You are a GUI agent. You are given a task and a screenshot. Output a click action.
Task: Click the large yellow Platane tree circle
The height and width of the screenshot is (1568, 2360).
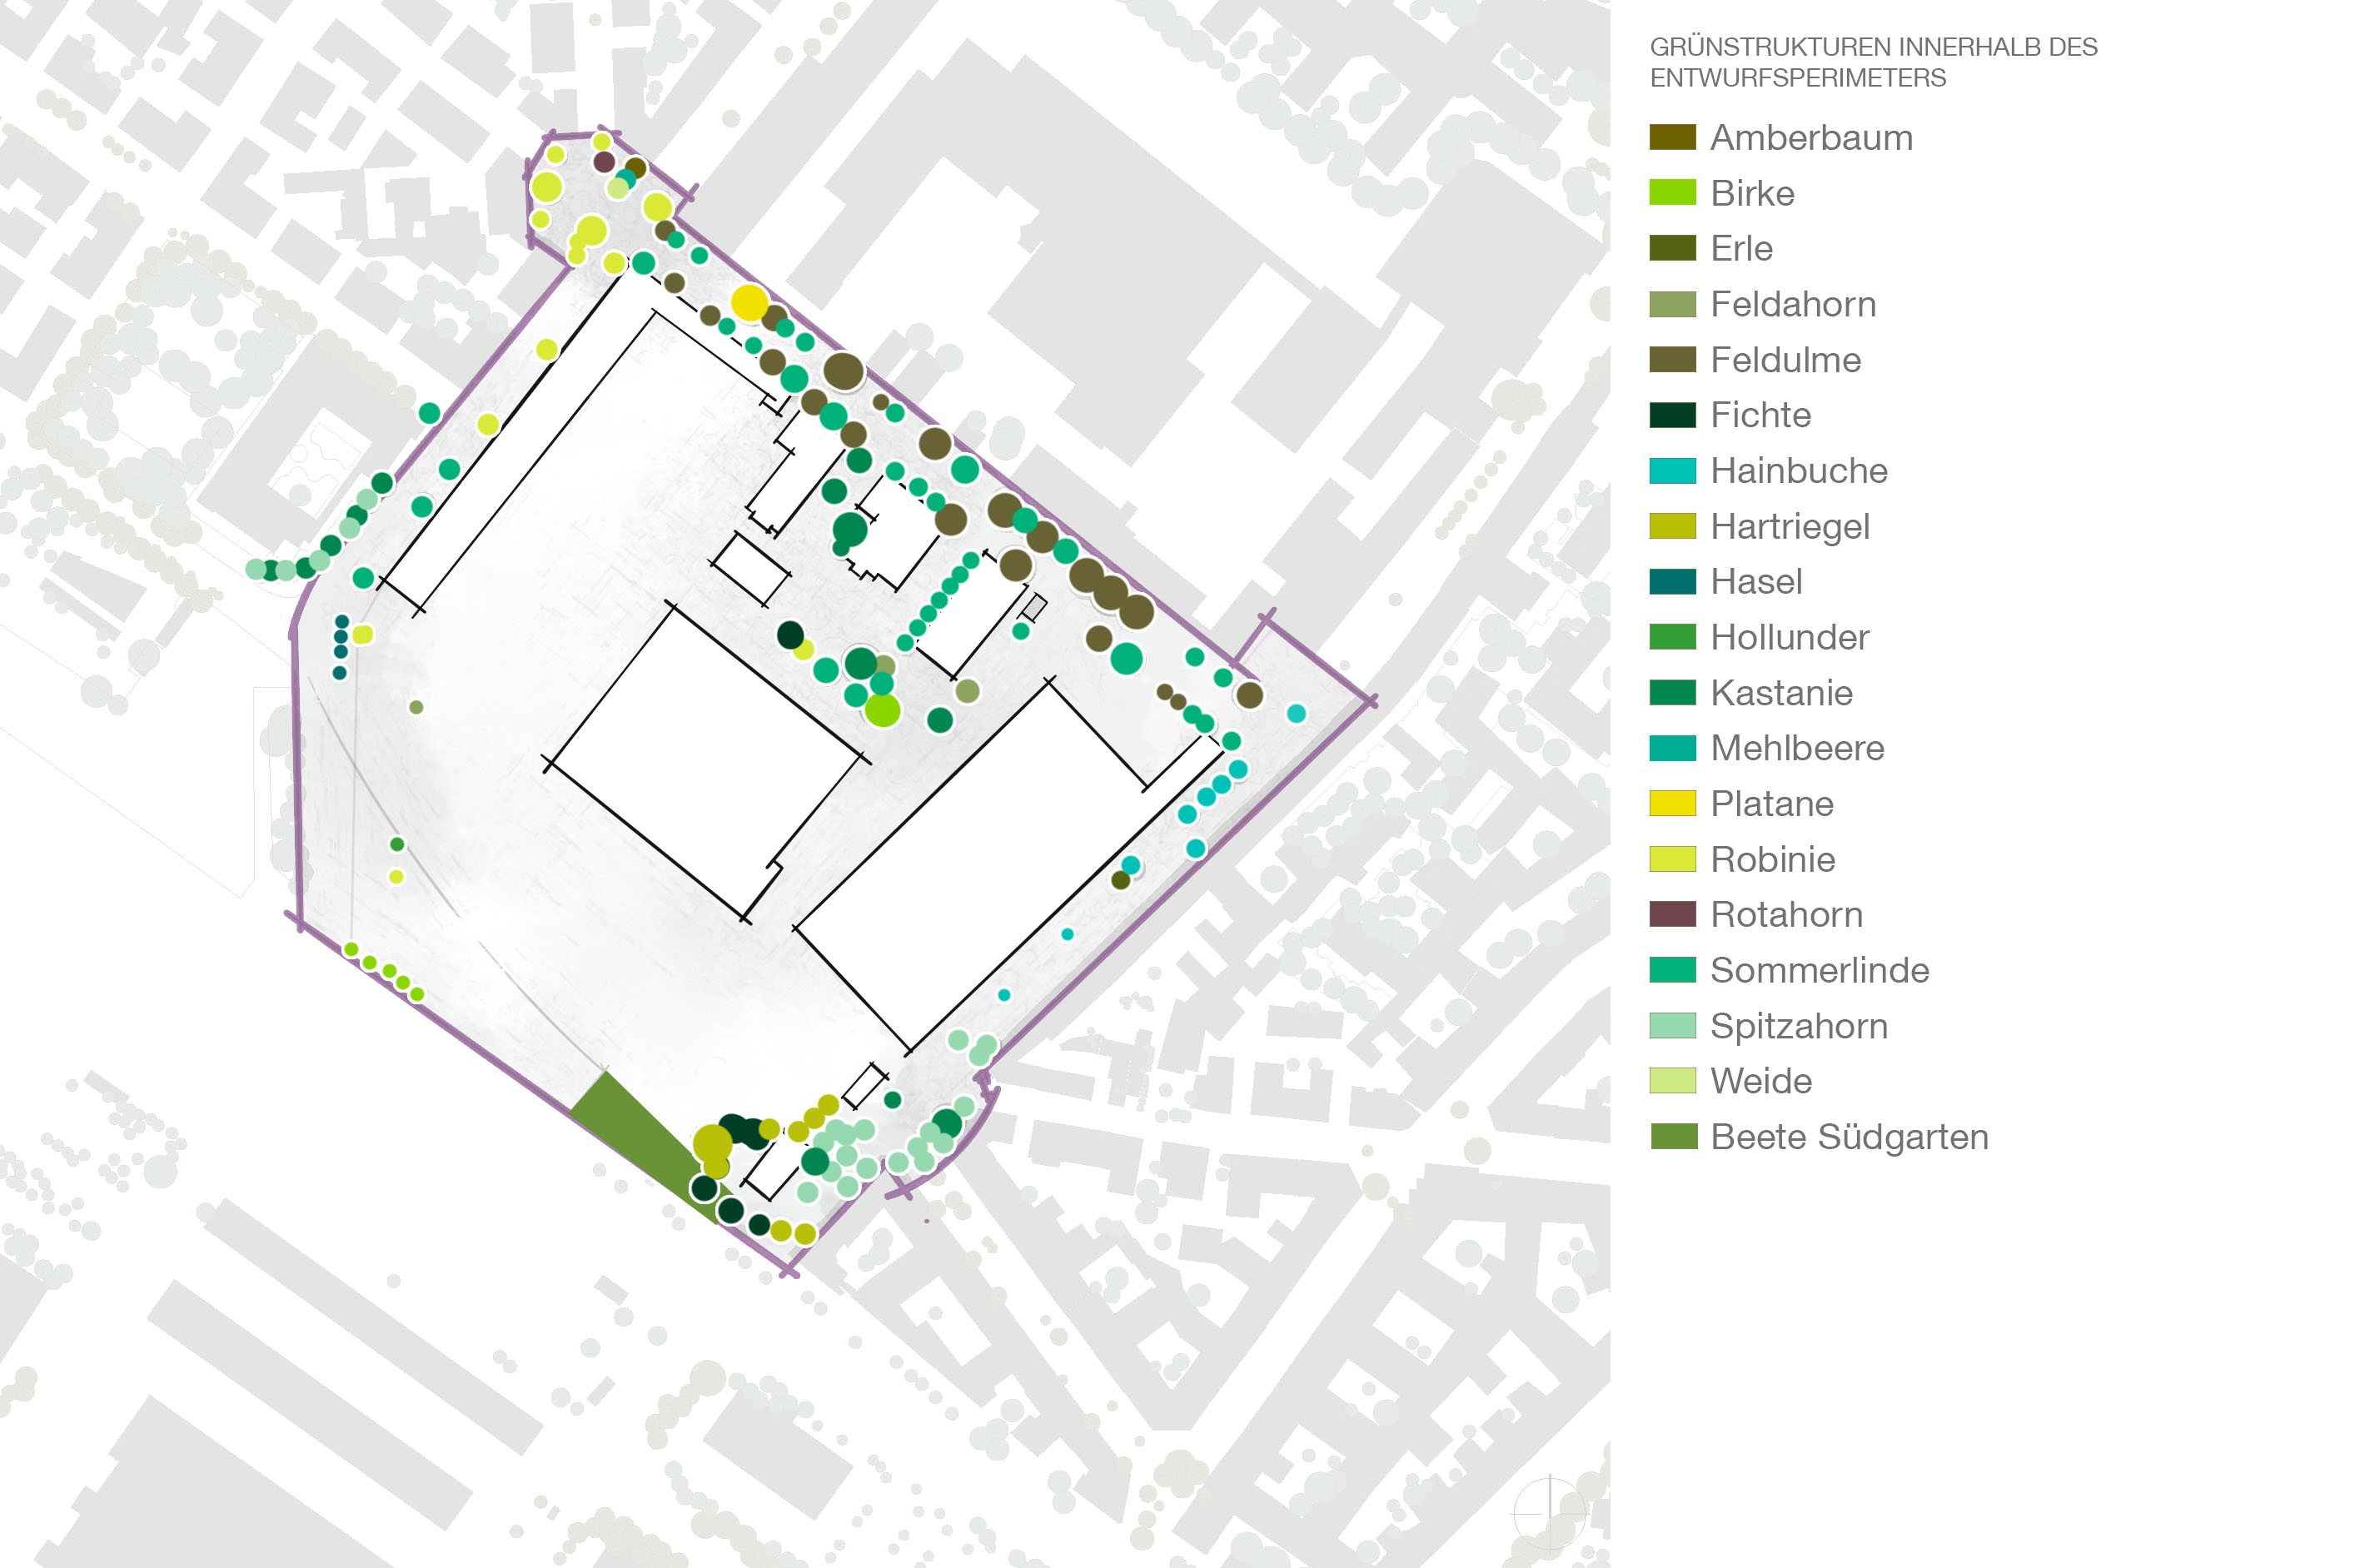[x=749, y=301]
